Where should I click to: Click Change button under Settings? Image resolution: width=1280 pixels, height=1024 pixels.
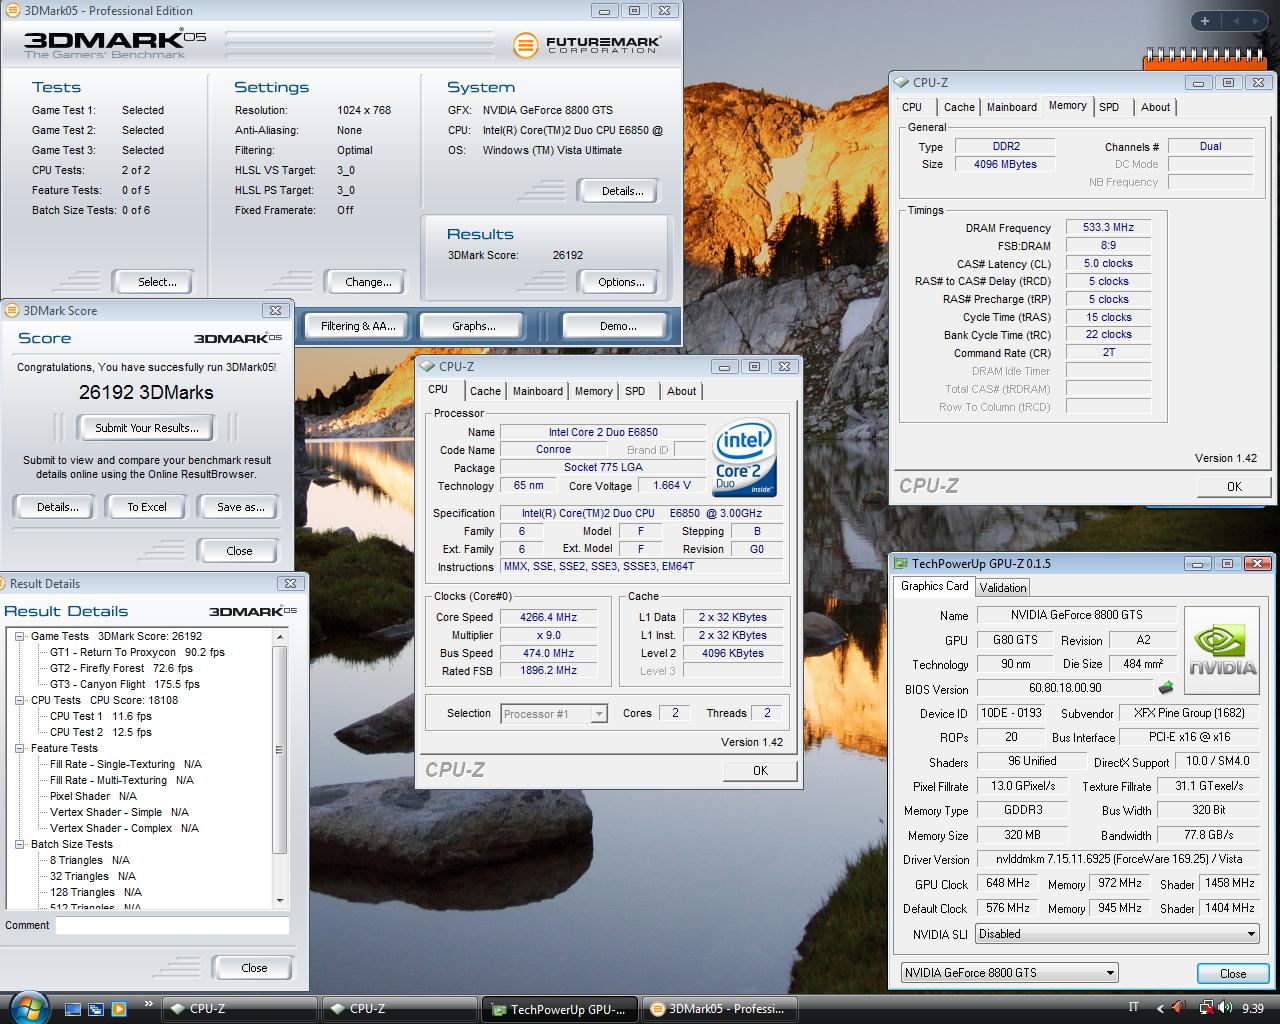click(x=368, y=282)
